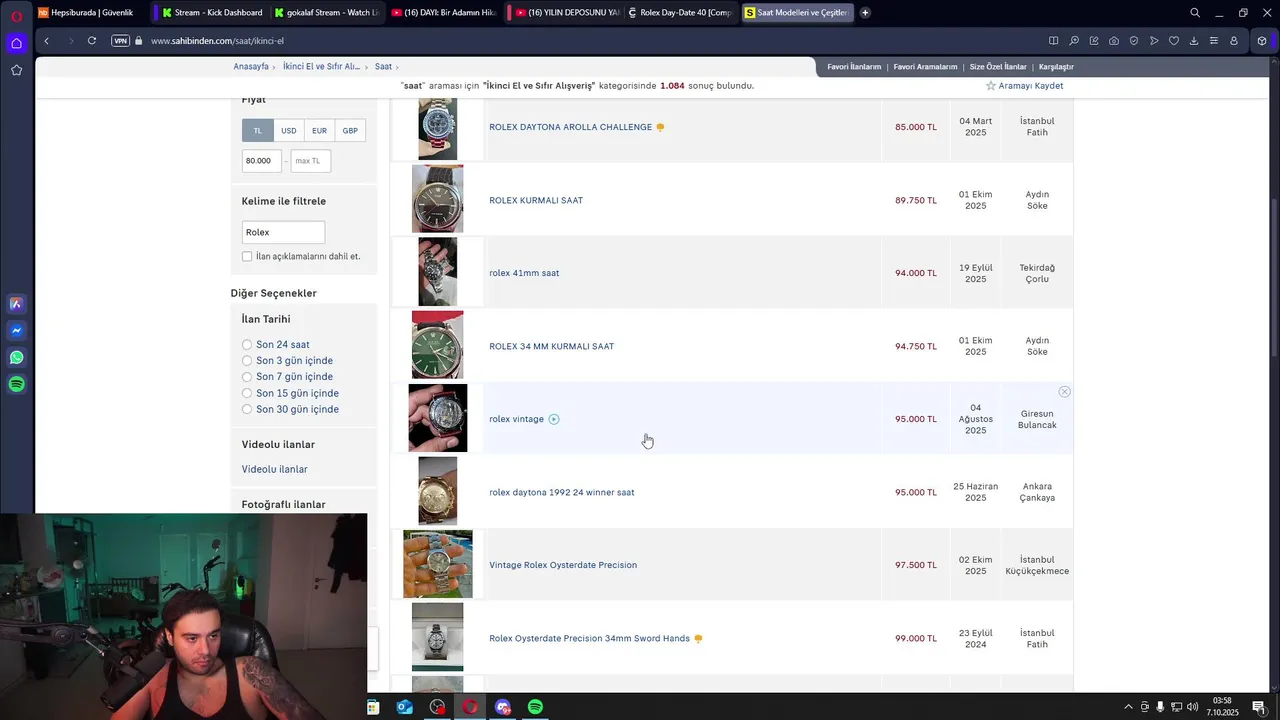Screen dimensions: 1280x720
Task: Open Outlook from Windows taskbar
Action: [x=404, y=707]
